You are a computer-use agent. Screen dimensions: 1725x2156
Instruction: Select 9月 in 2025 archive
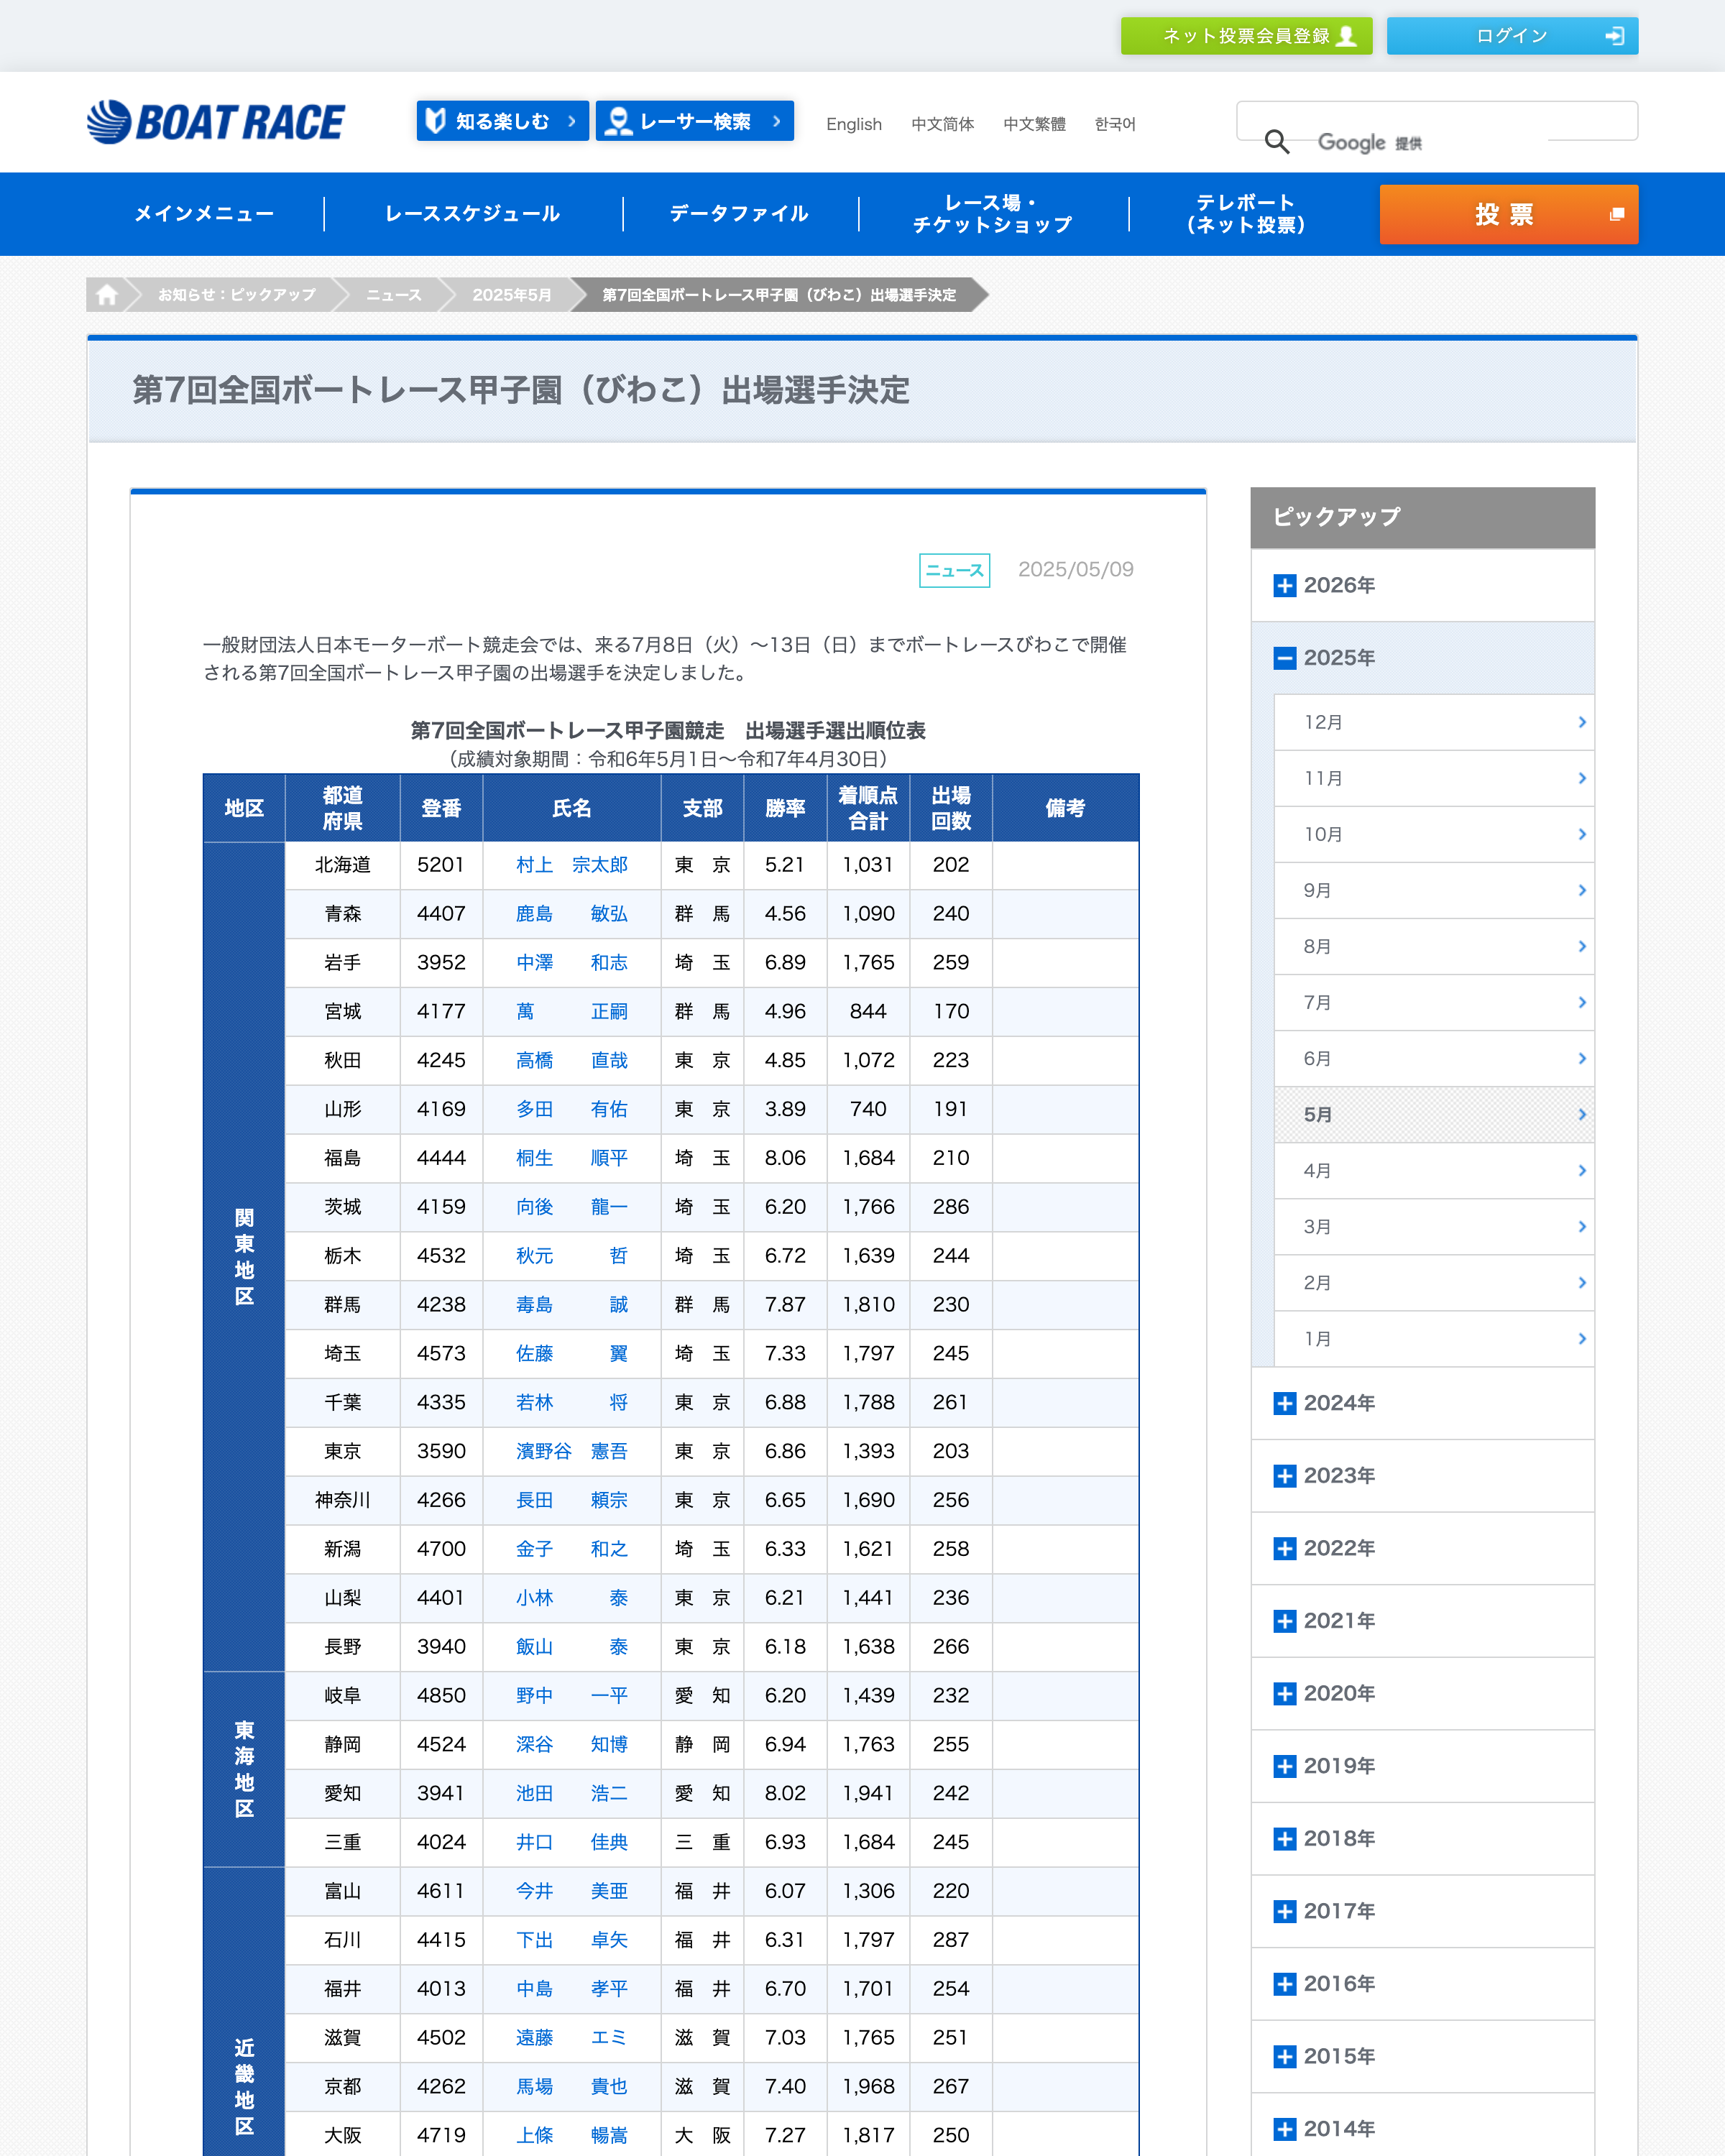1434,890
